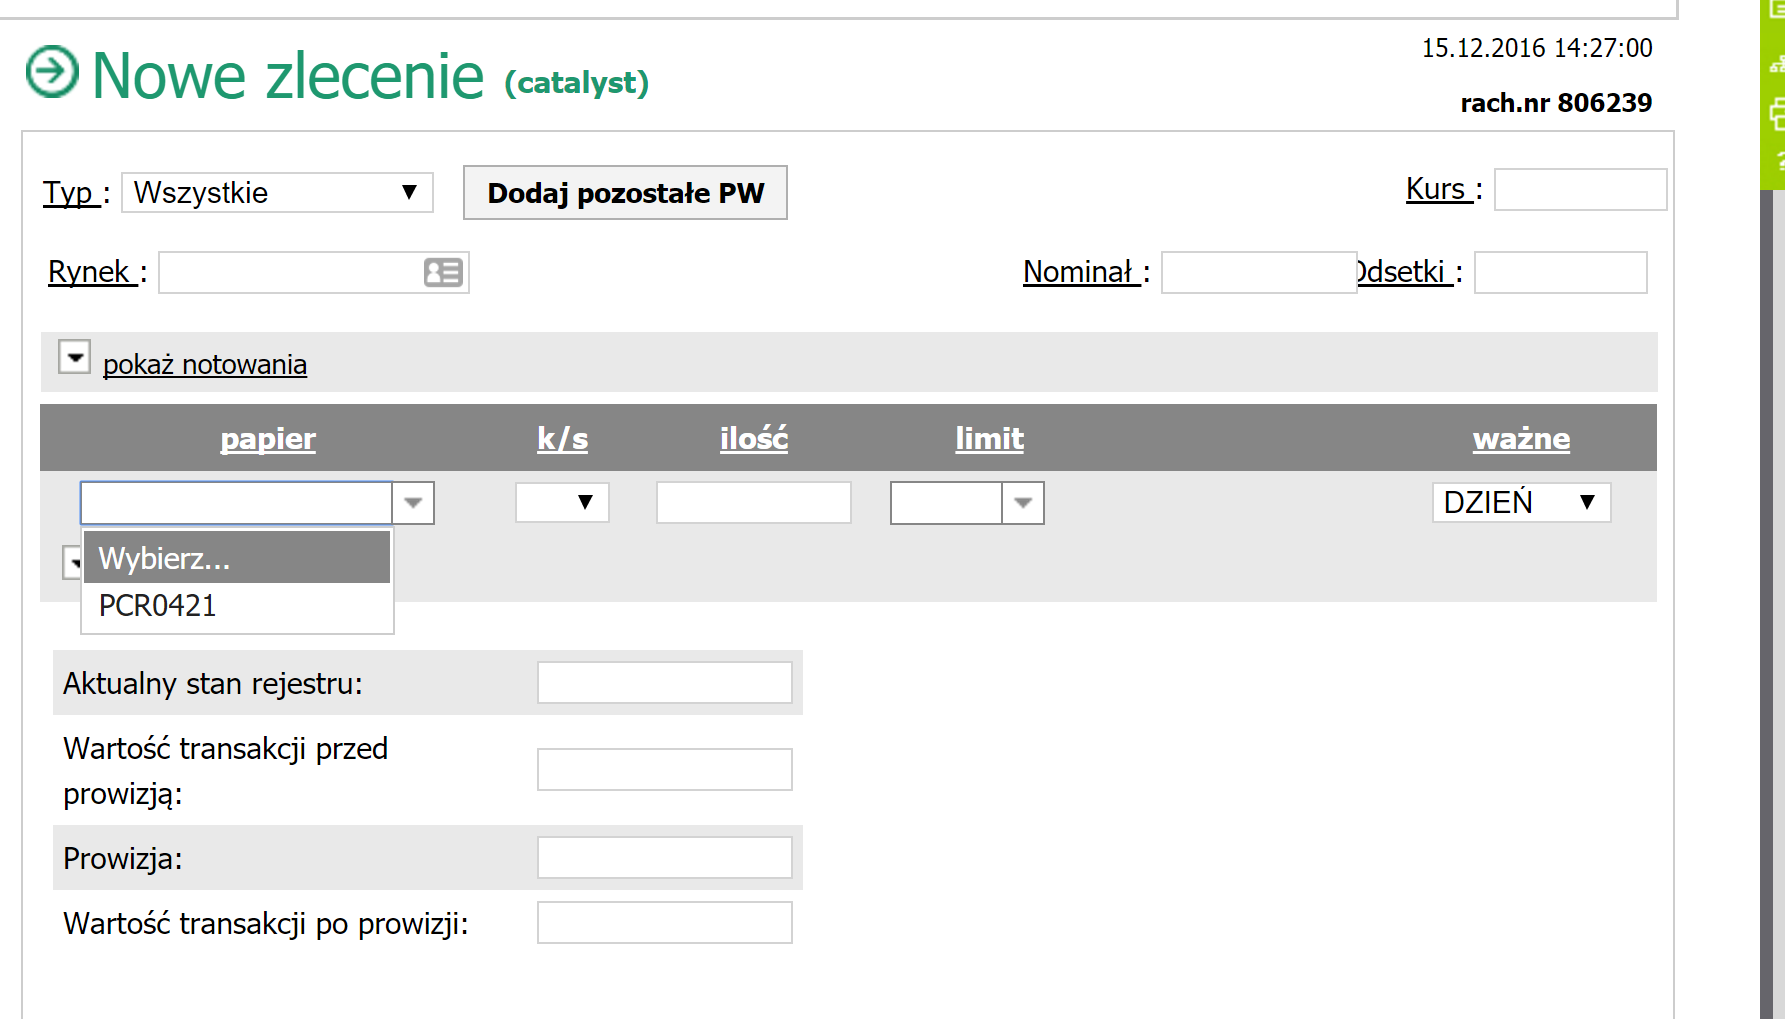Expand the pokaż notowania toggle arrow
Screen dimensions: 1785x1019
point(75,357)
